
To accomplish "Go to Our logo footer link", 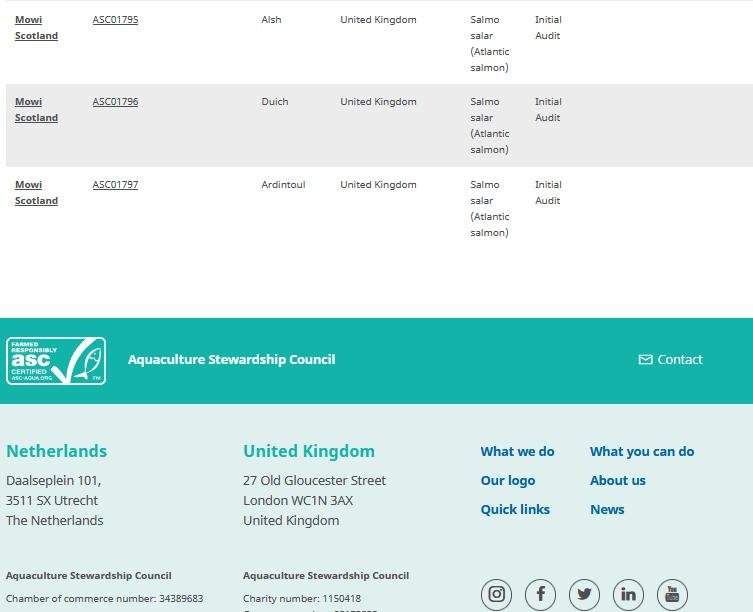I will 507,481.
